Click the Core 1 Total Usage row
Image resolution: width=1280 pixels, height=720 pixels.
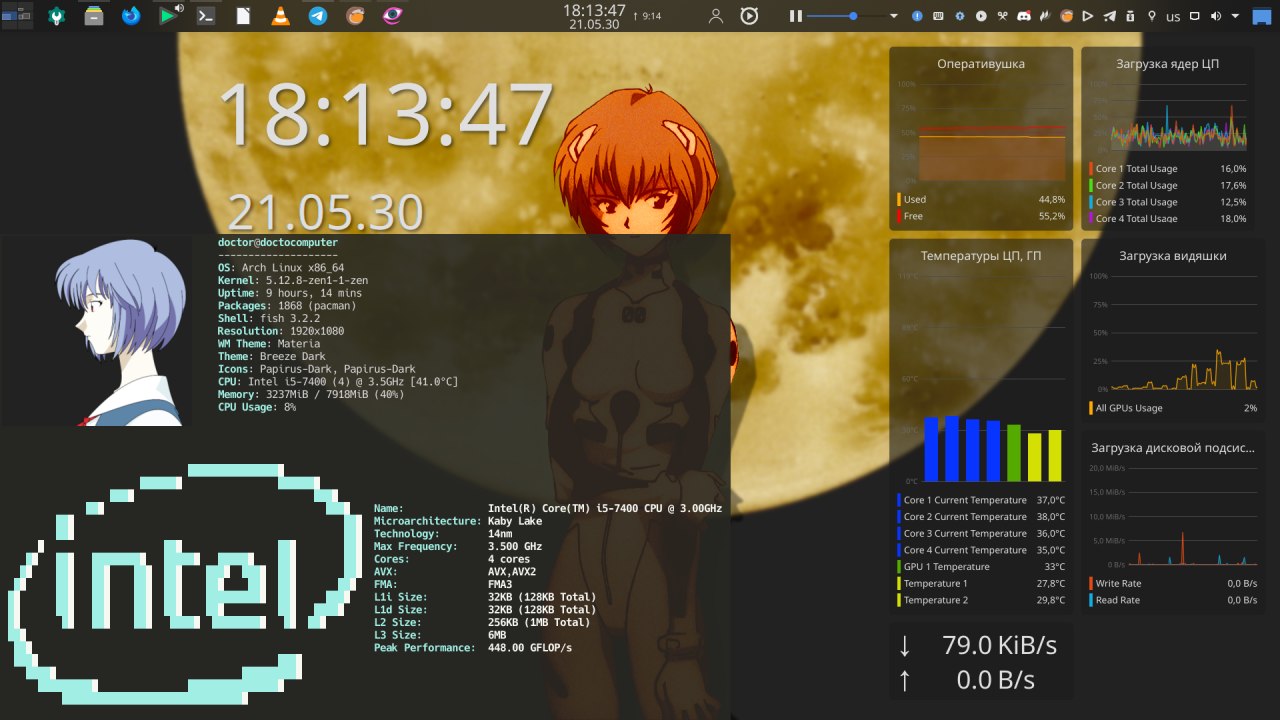pos(1168,169)
